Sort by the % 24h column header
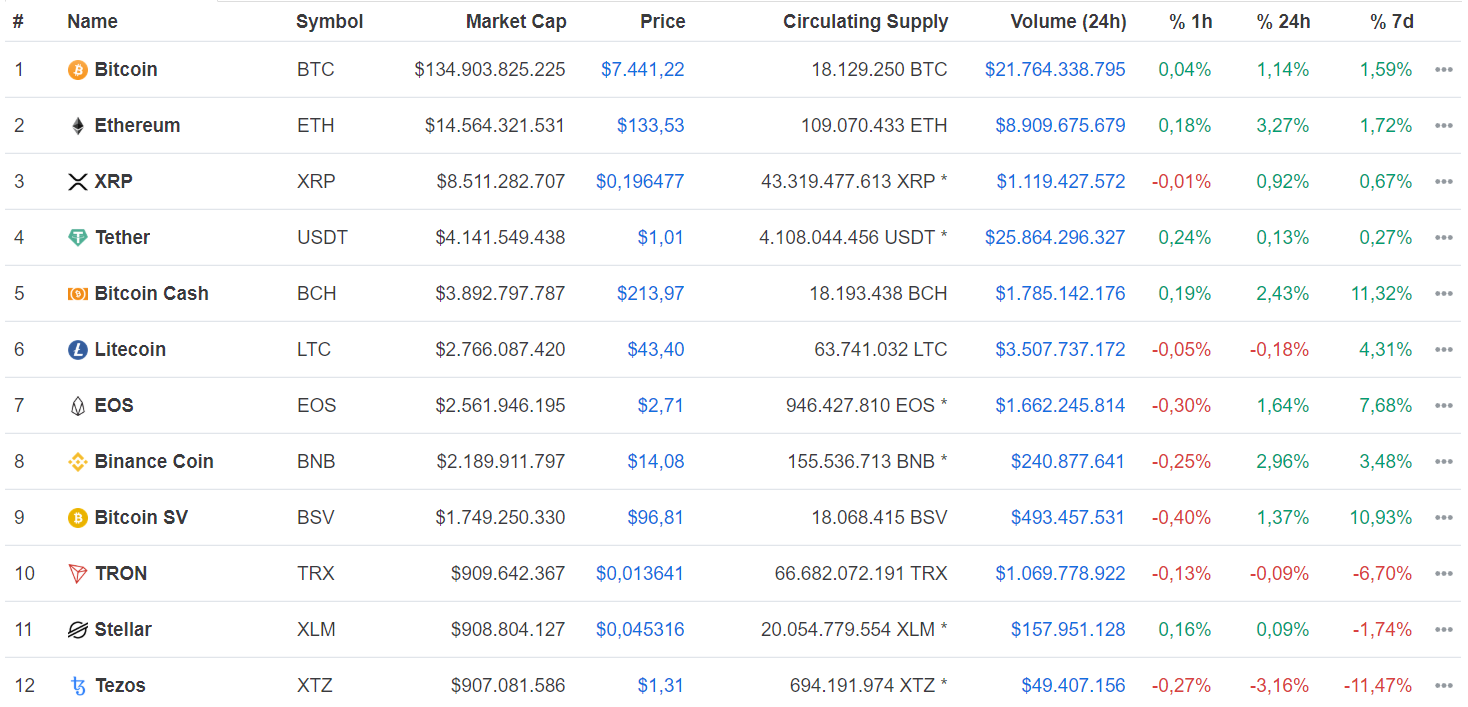Viewport: 1468px width, 707px height. click(x=1283, y=21)
